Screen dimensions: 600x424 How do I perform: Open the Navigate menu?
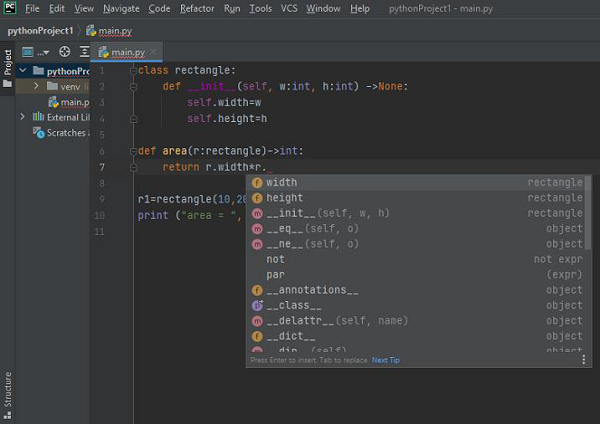pos(121,9)
